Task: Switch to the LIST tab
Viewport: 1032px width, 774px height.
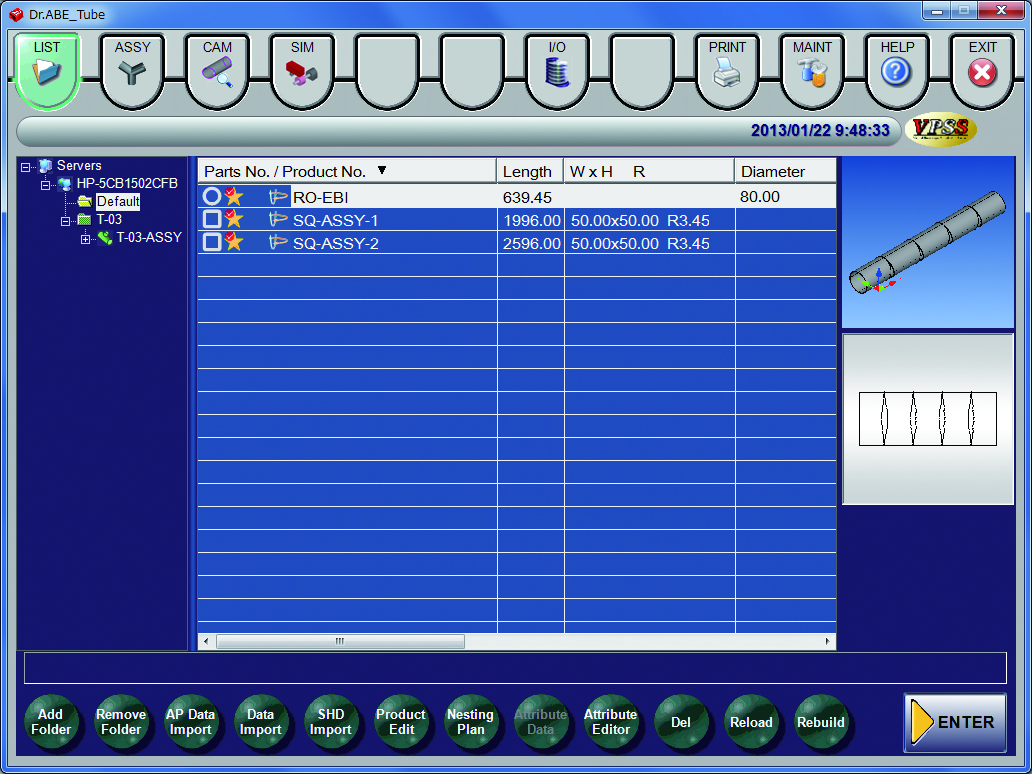Action: point(47,69)
